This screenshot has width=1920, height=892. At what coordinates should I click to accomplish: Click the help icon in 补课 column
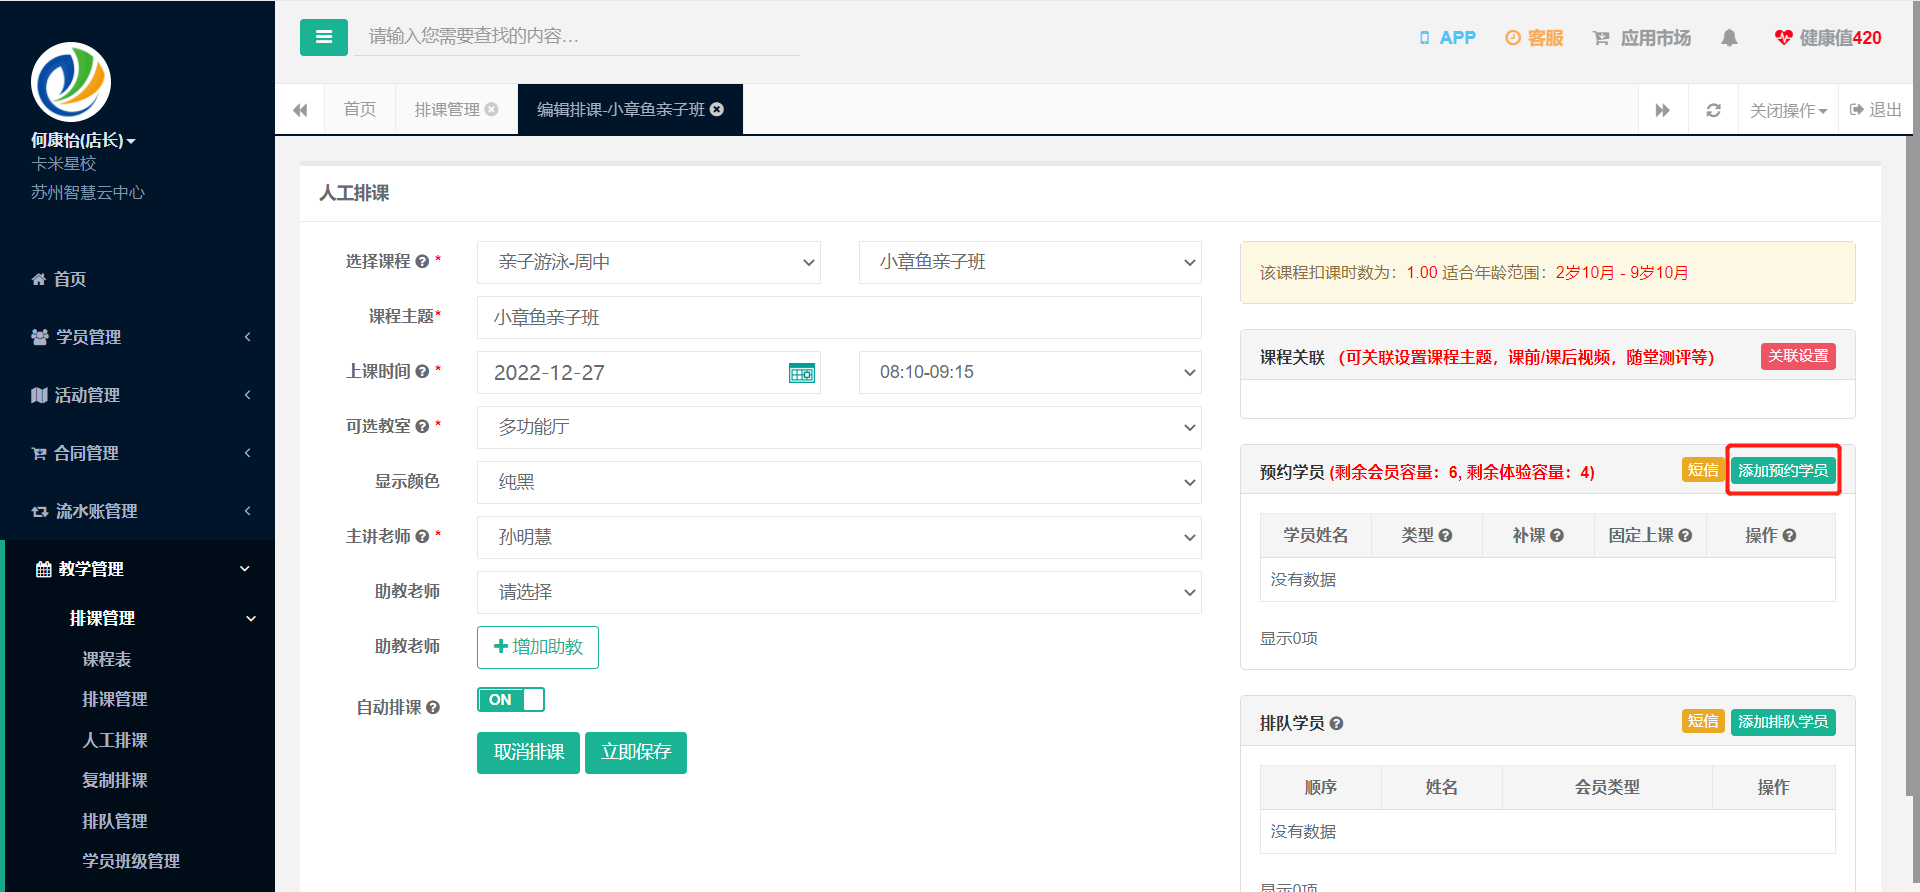[x=1557, y=535]
